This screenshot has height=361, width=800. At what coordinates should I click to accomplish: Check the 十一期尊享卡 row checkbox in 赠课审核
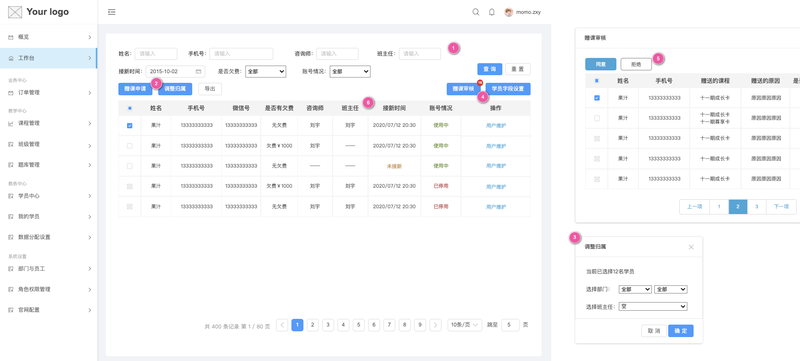[597, 118]
